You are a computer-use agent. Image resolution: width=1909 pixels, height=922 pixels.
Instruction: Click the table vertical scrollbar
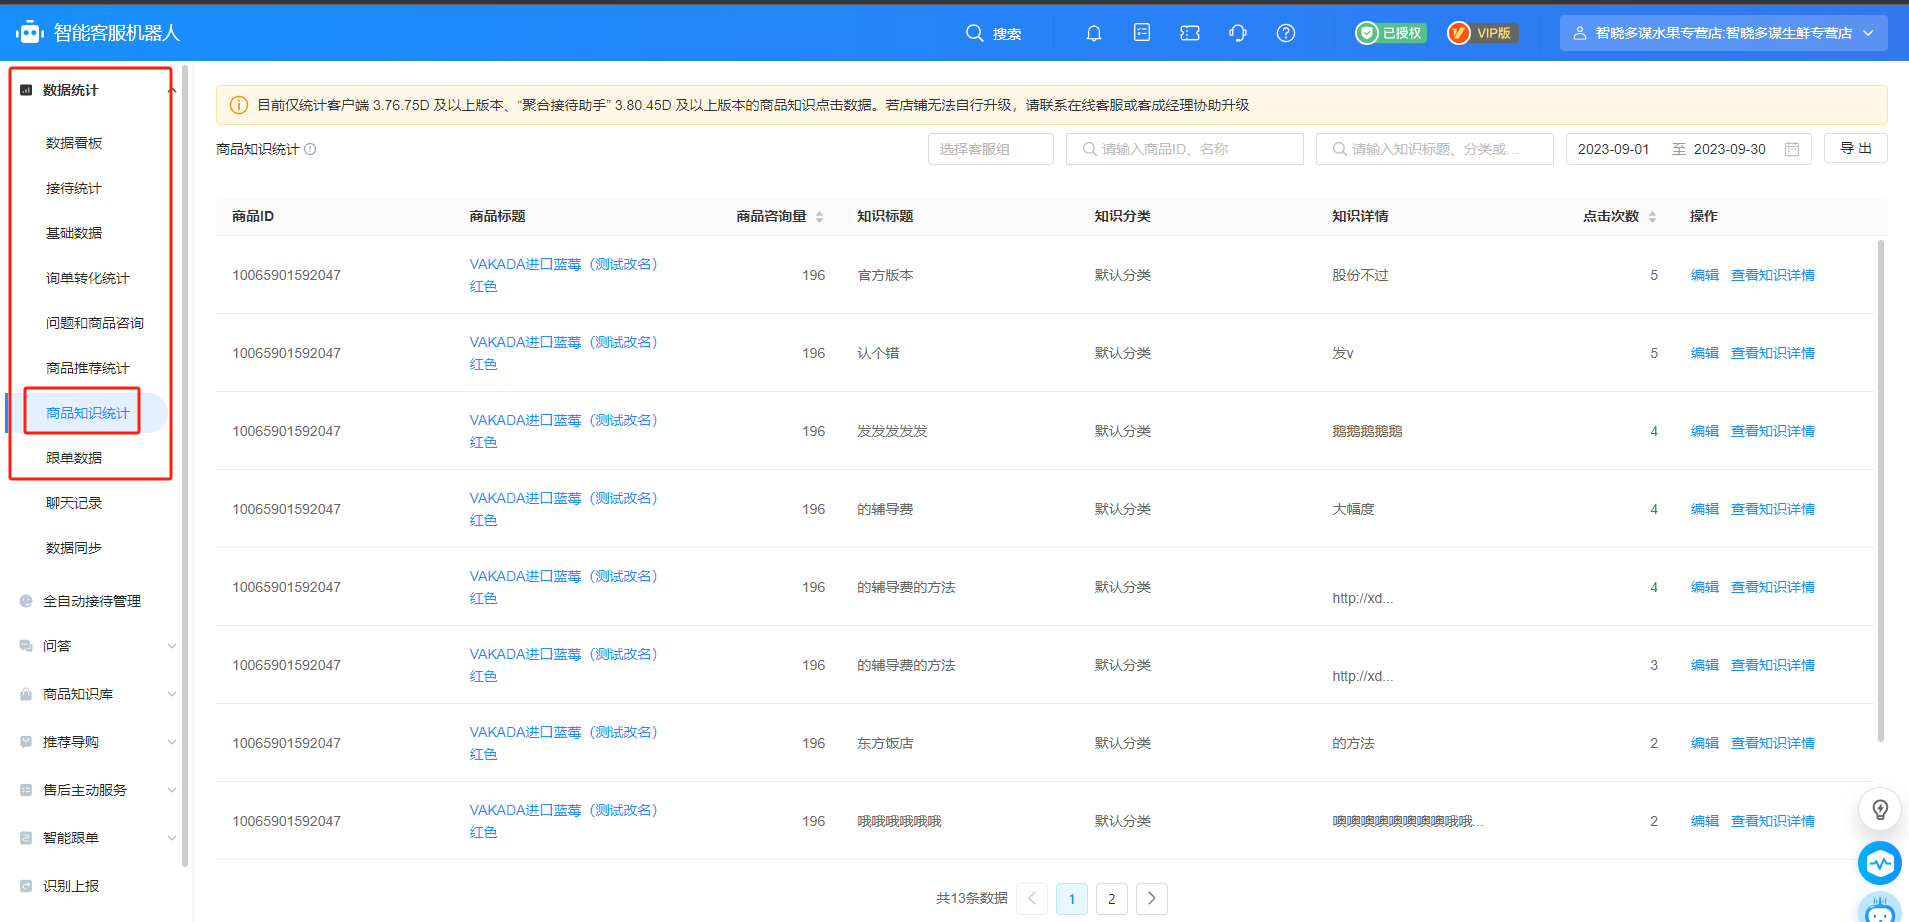pos(1881,490)
